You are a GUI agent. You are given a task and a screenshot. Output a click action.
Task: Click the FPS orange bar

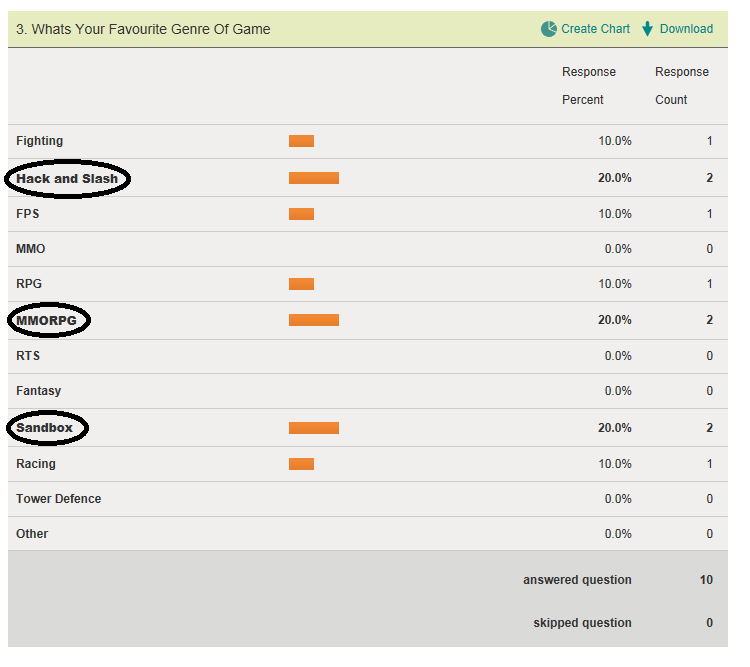coord(301,214)
